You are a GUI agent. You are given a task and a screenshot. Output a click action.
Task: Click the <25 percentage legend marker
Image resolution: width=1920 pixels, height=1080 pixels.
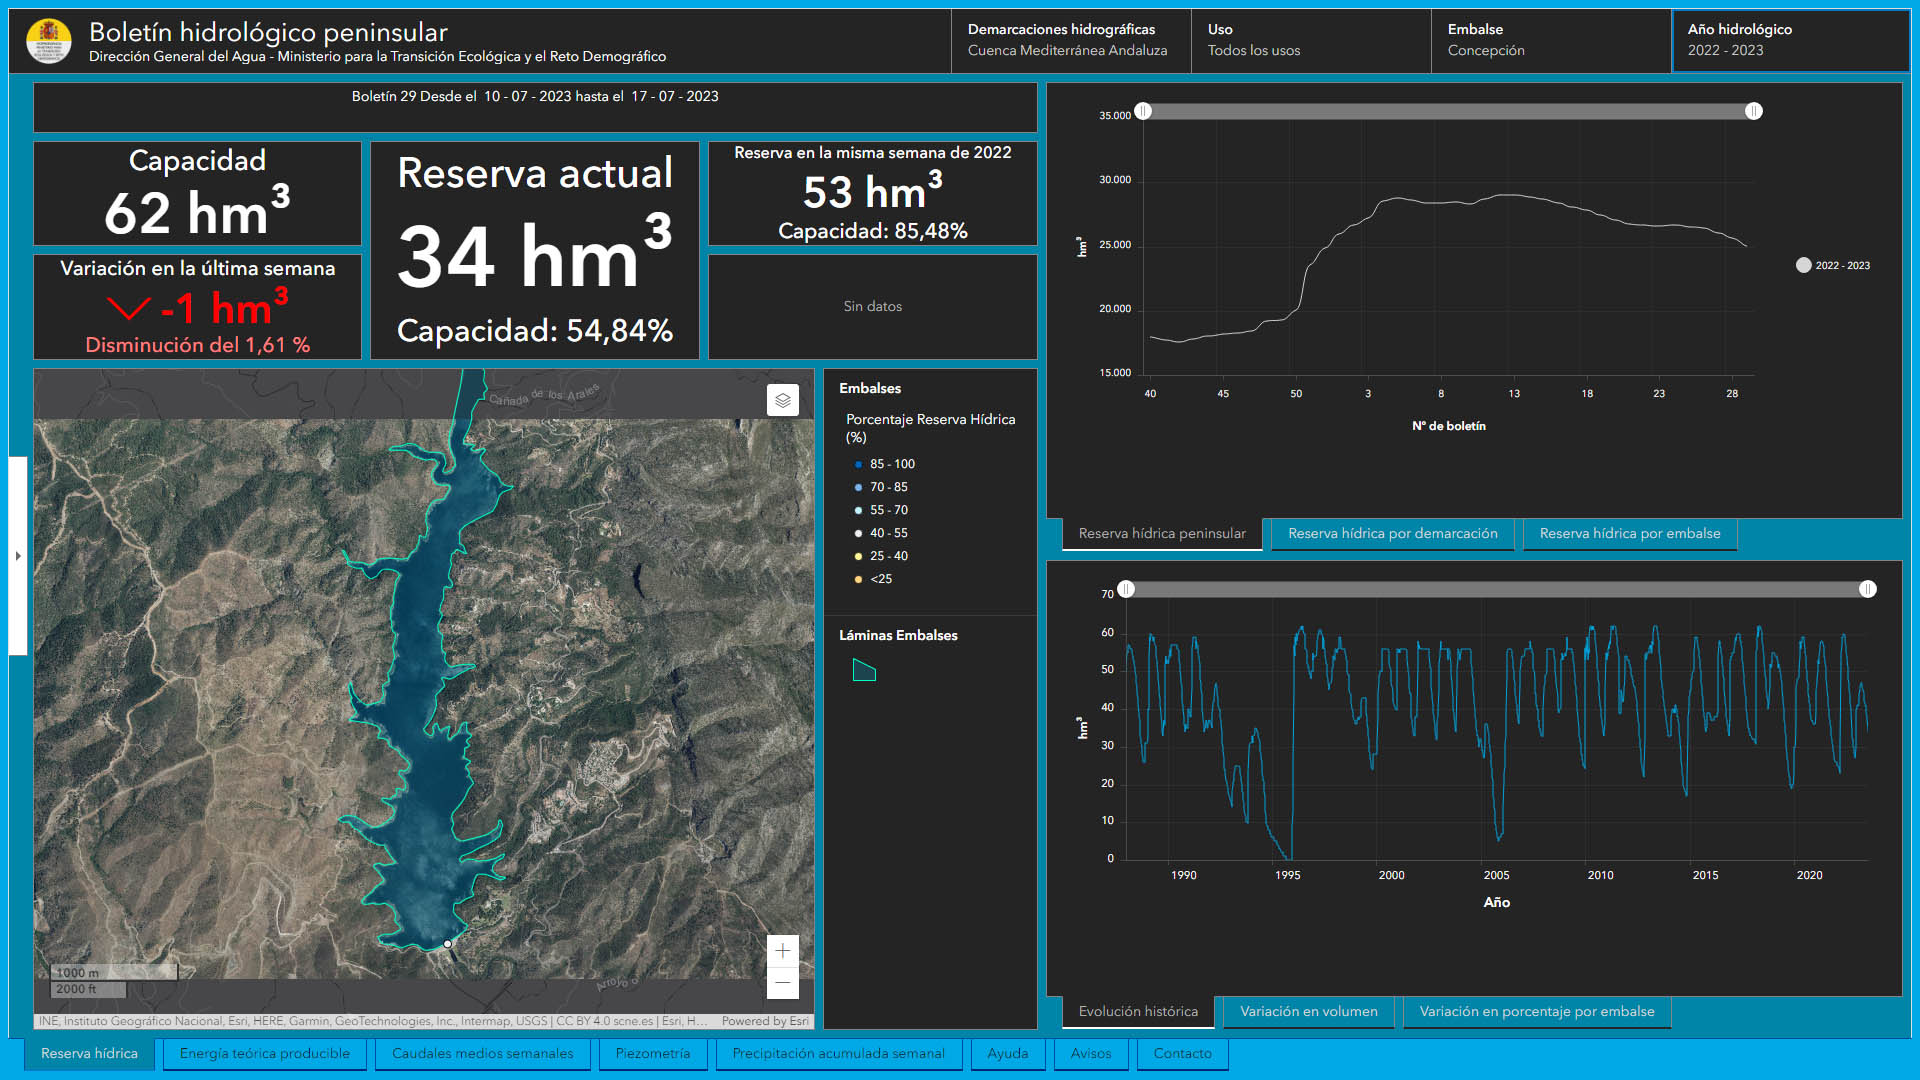(x=858, y=579)
